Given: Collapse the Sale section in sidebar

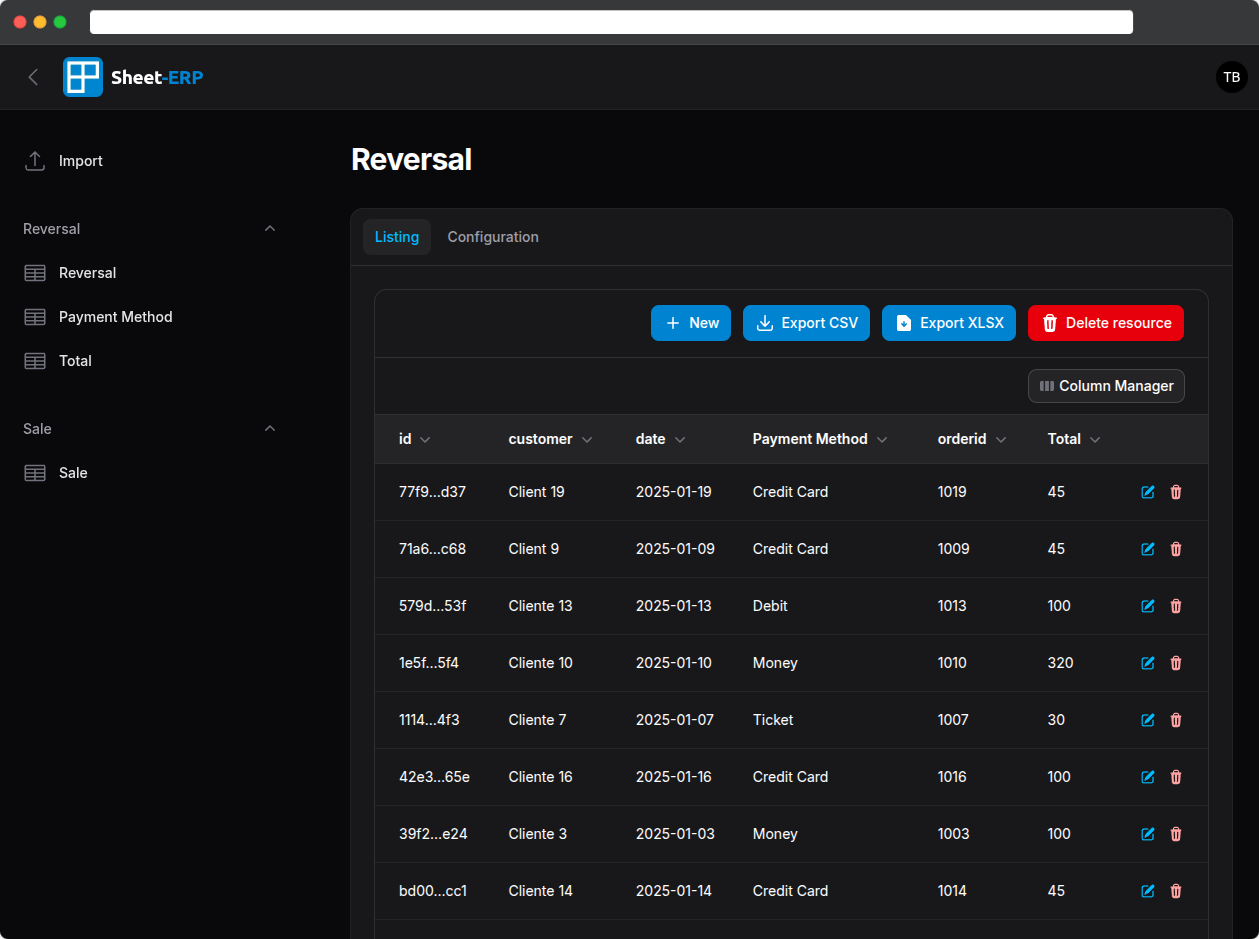Looking at the screenshot, I should point(269,428).
